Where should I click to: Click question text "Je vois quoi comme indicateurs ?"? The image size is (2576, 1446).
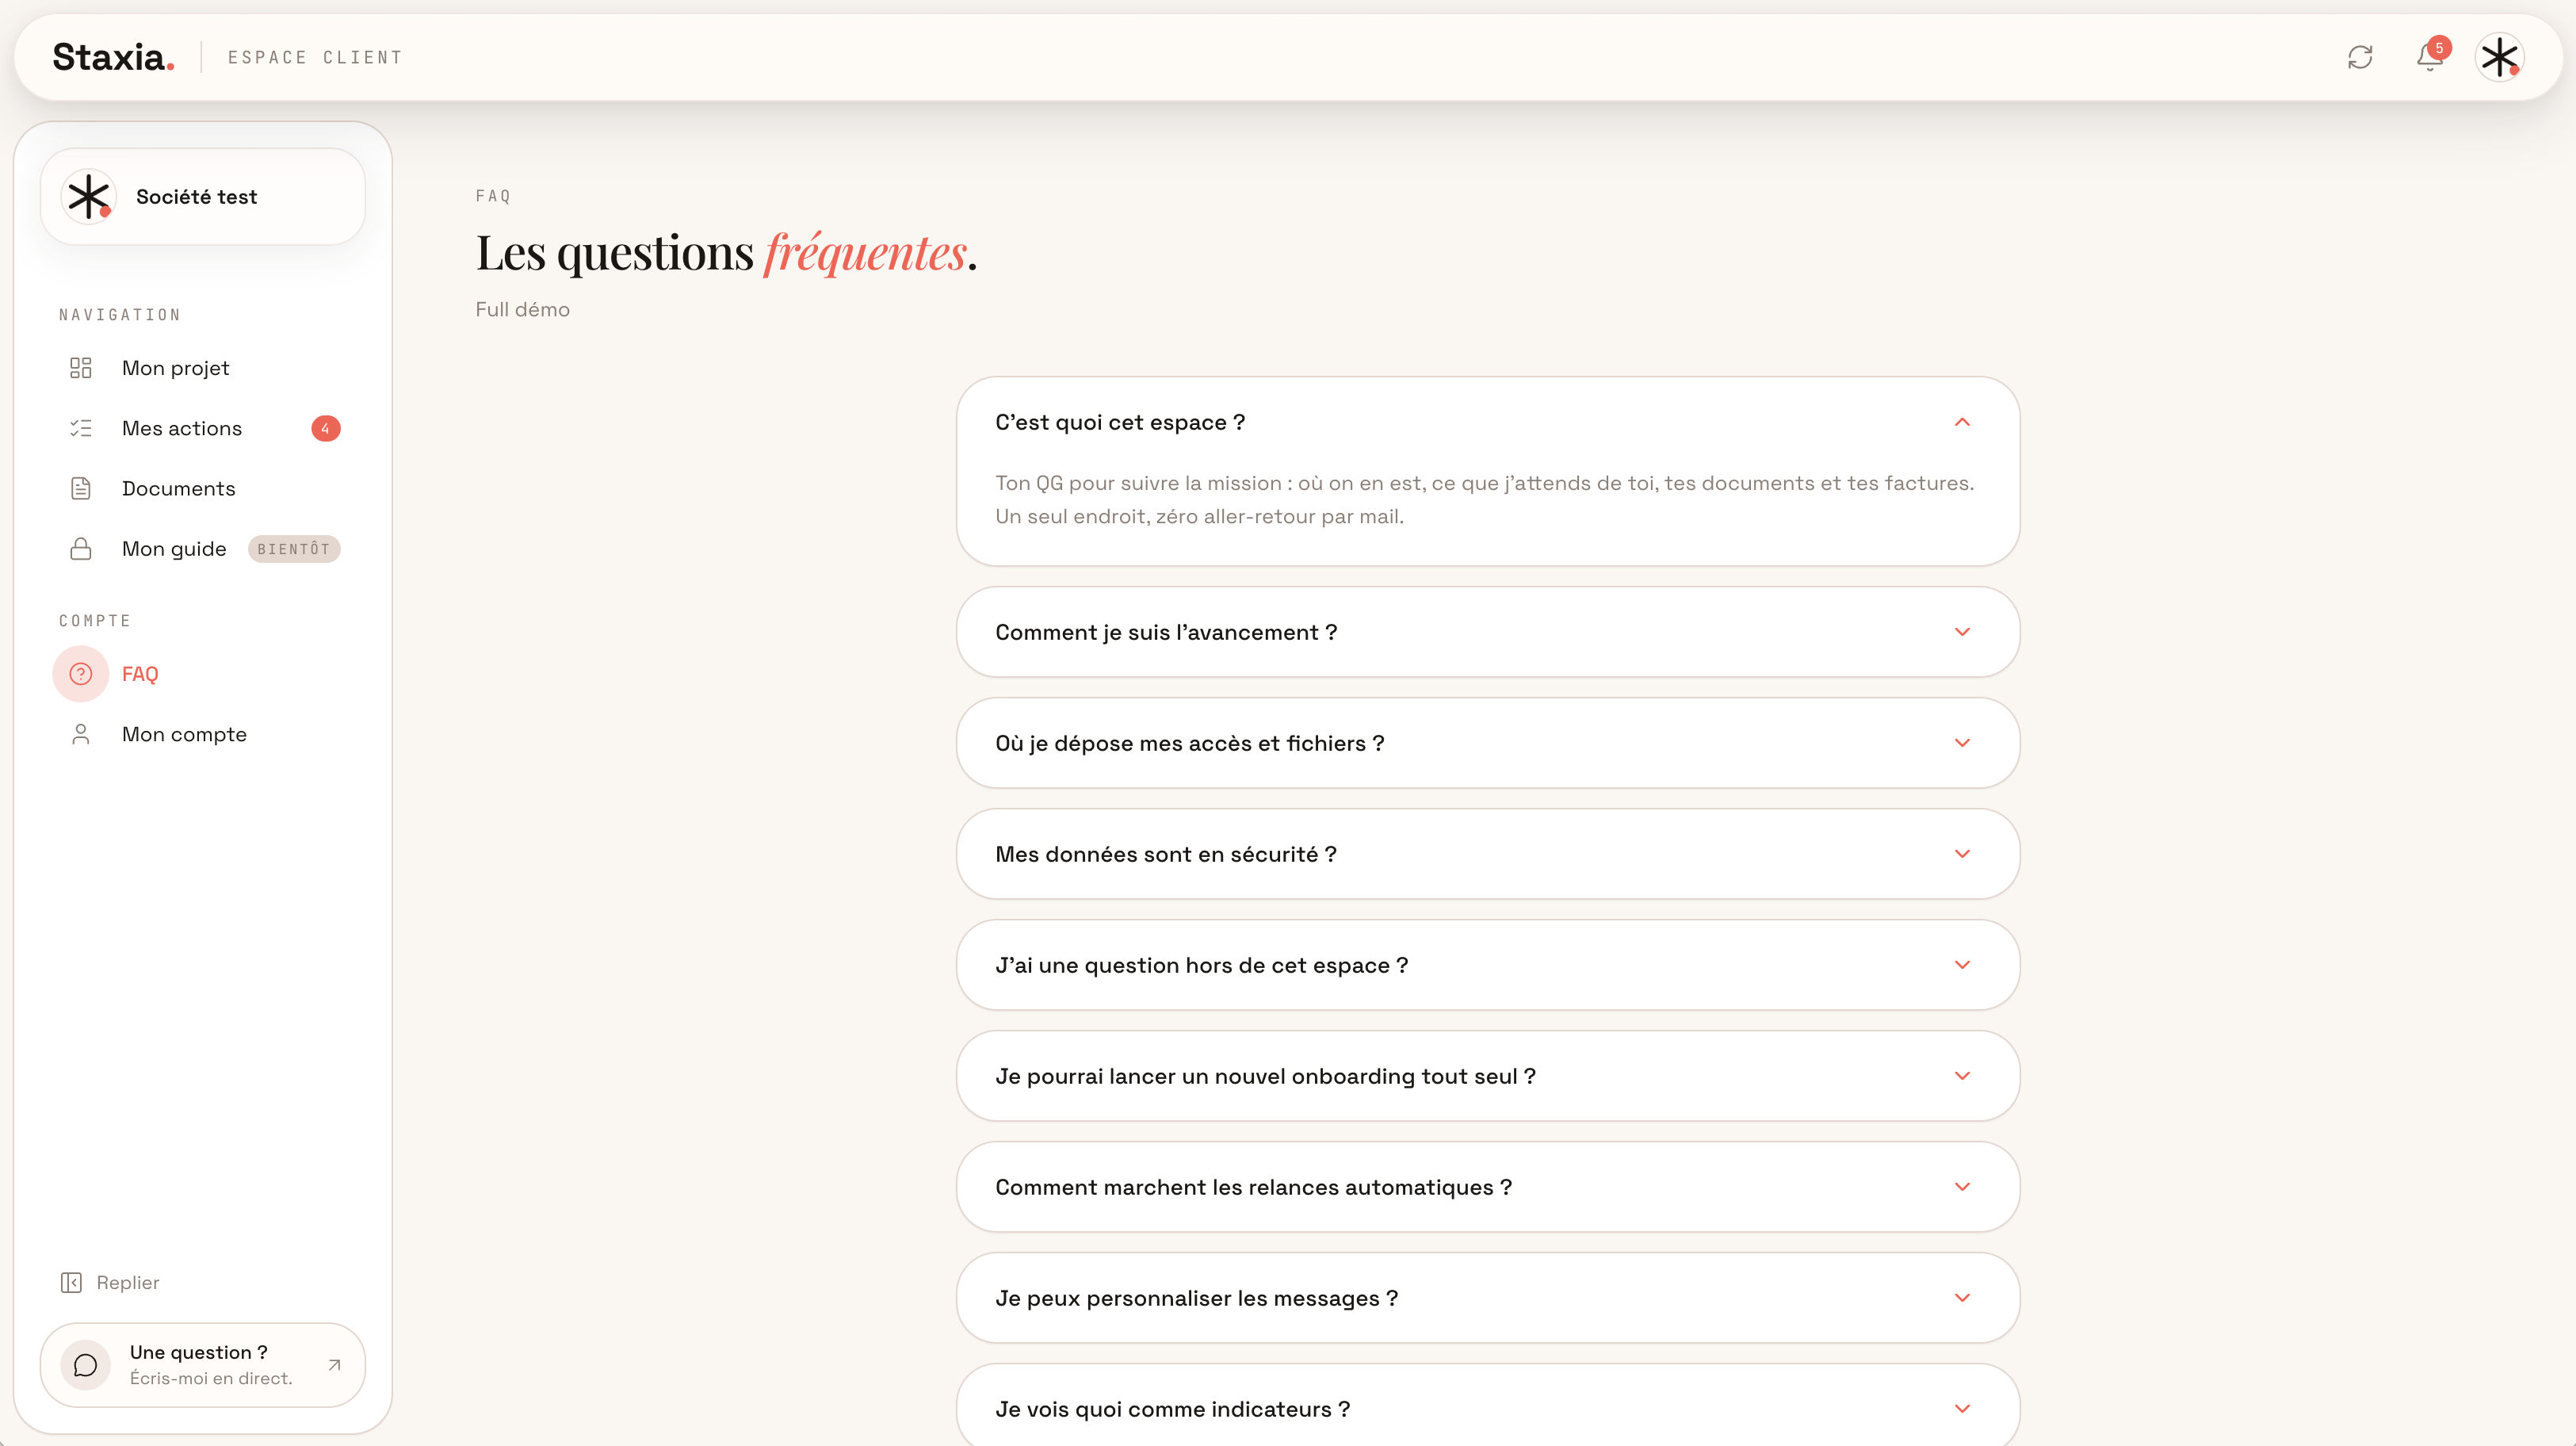pyautogui.click(x=1173, y=1409)
